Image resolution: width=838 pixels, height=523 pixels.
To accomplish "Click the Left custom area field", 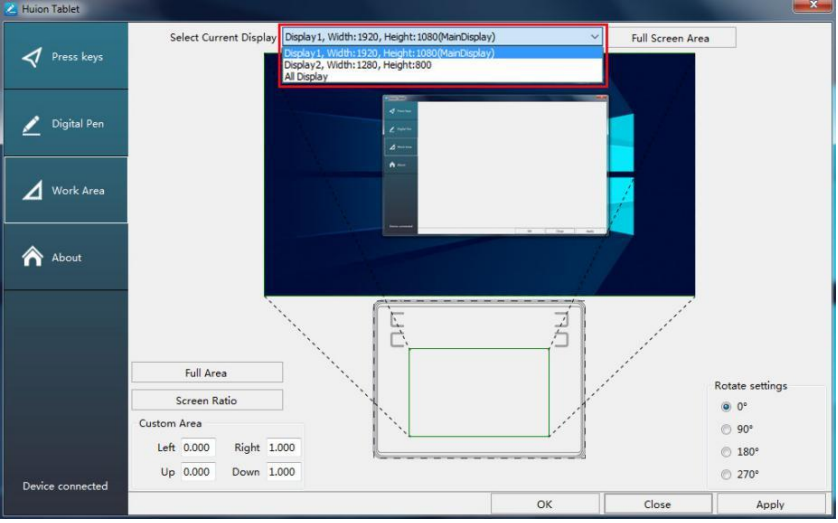I will click(x=198, y=448).
